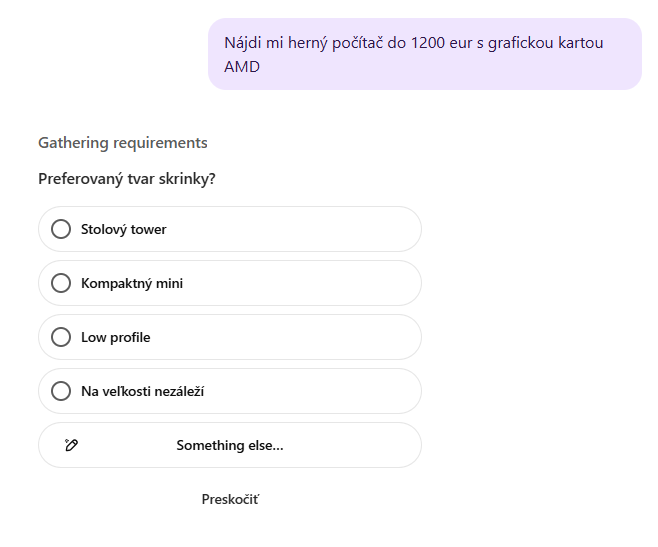Choose the Low profile radio circle
The width and height of the screenshot is (658, 547).
tap(60, 337)
